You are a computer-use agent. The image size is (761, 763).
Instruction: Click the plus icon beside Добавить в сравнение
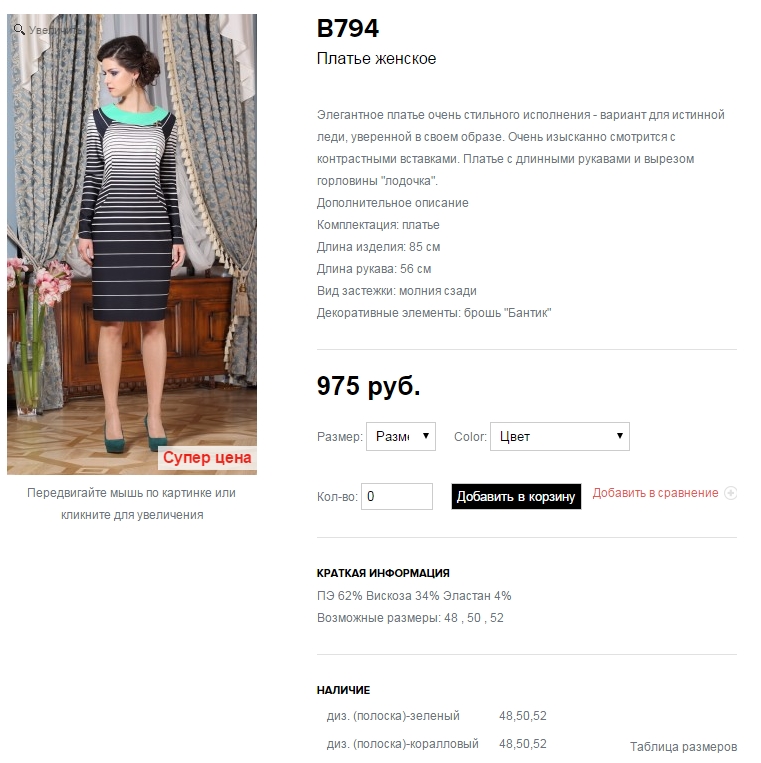[x=730, y=493]
